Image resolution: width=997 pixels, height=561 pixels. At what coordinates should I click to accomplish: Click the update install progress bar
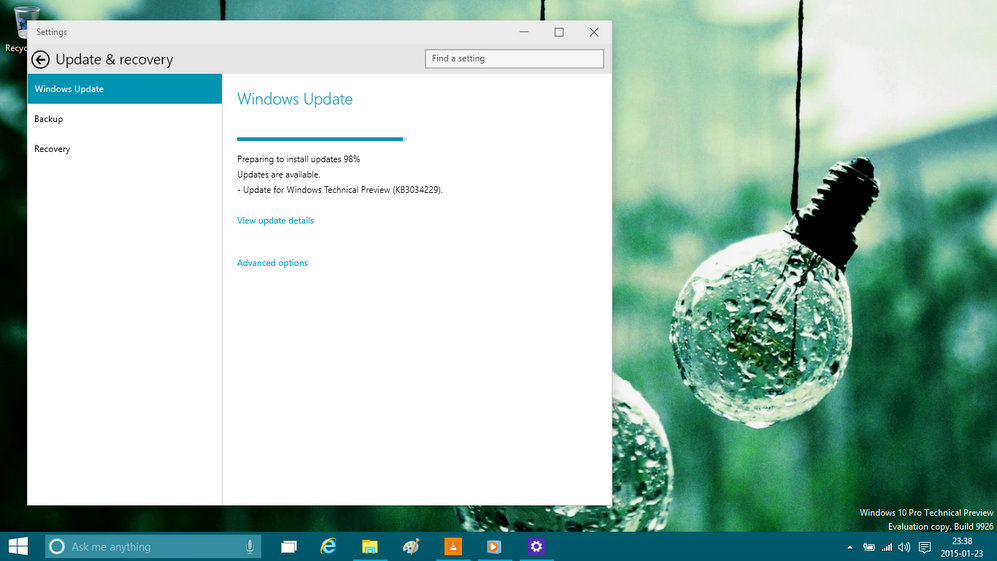[x=321, y=139]
